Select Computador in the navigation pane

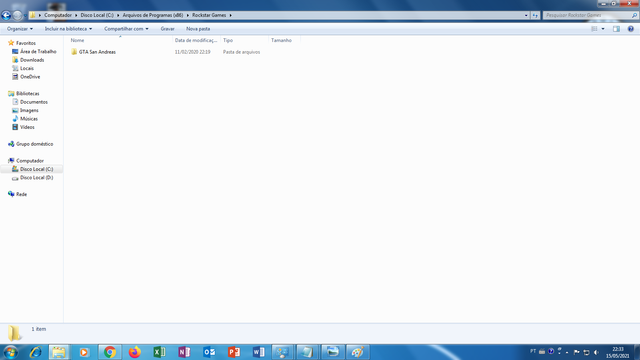point(29,161)
